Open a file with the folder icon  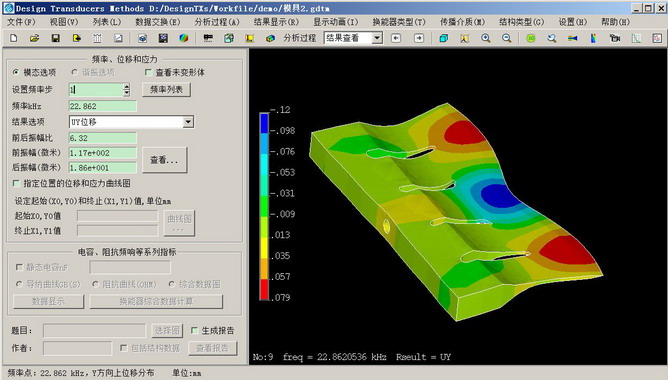[35, 38]
